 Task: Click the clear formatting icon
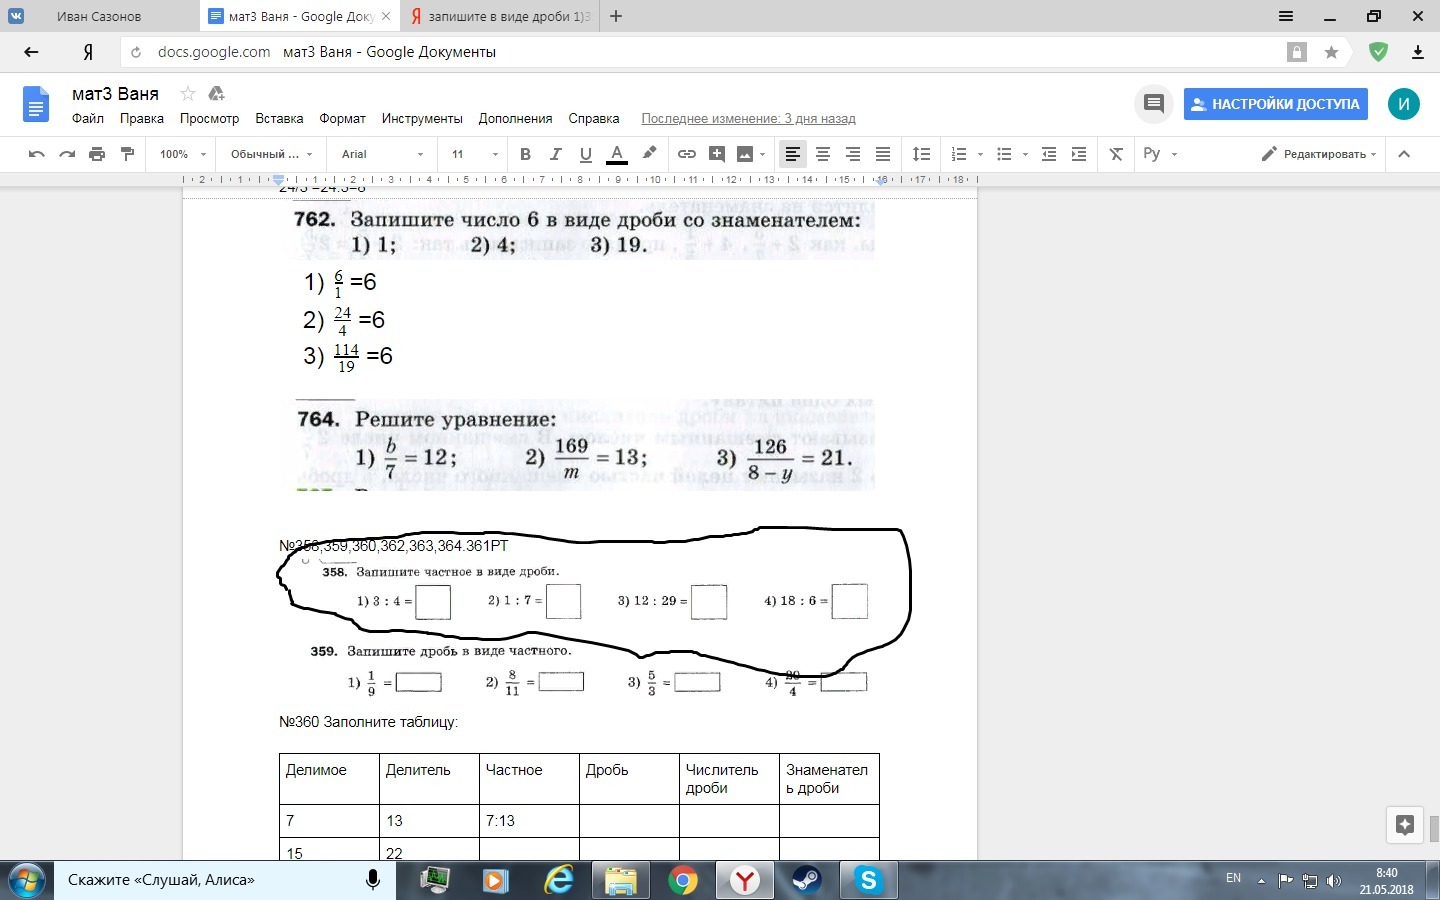(x=1116, y=154)
